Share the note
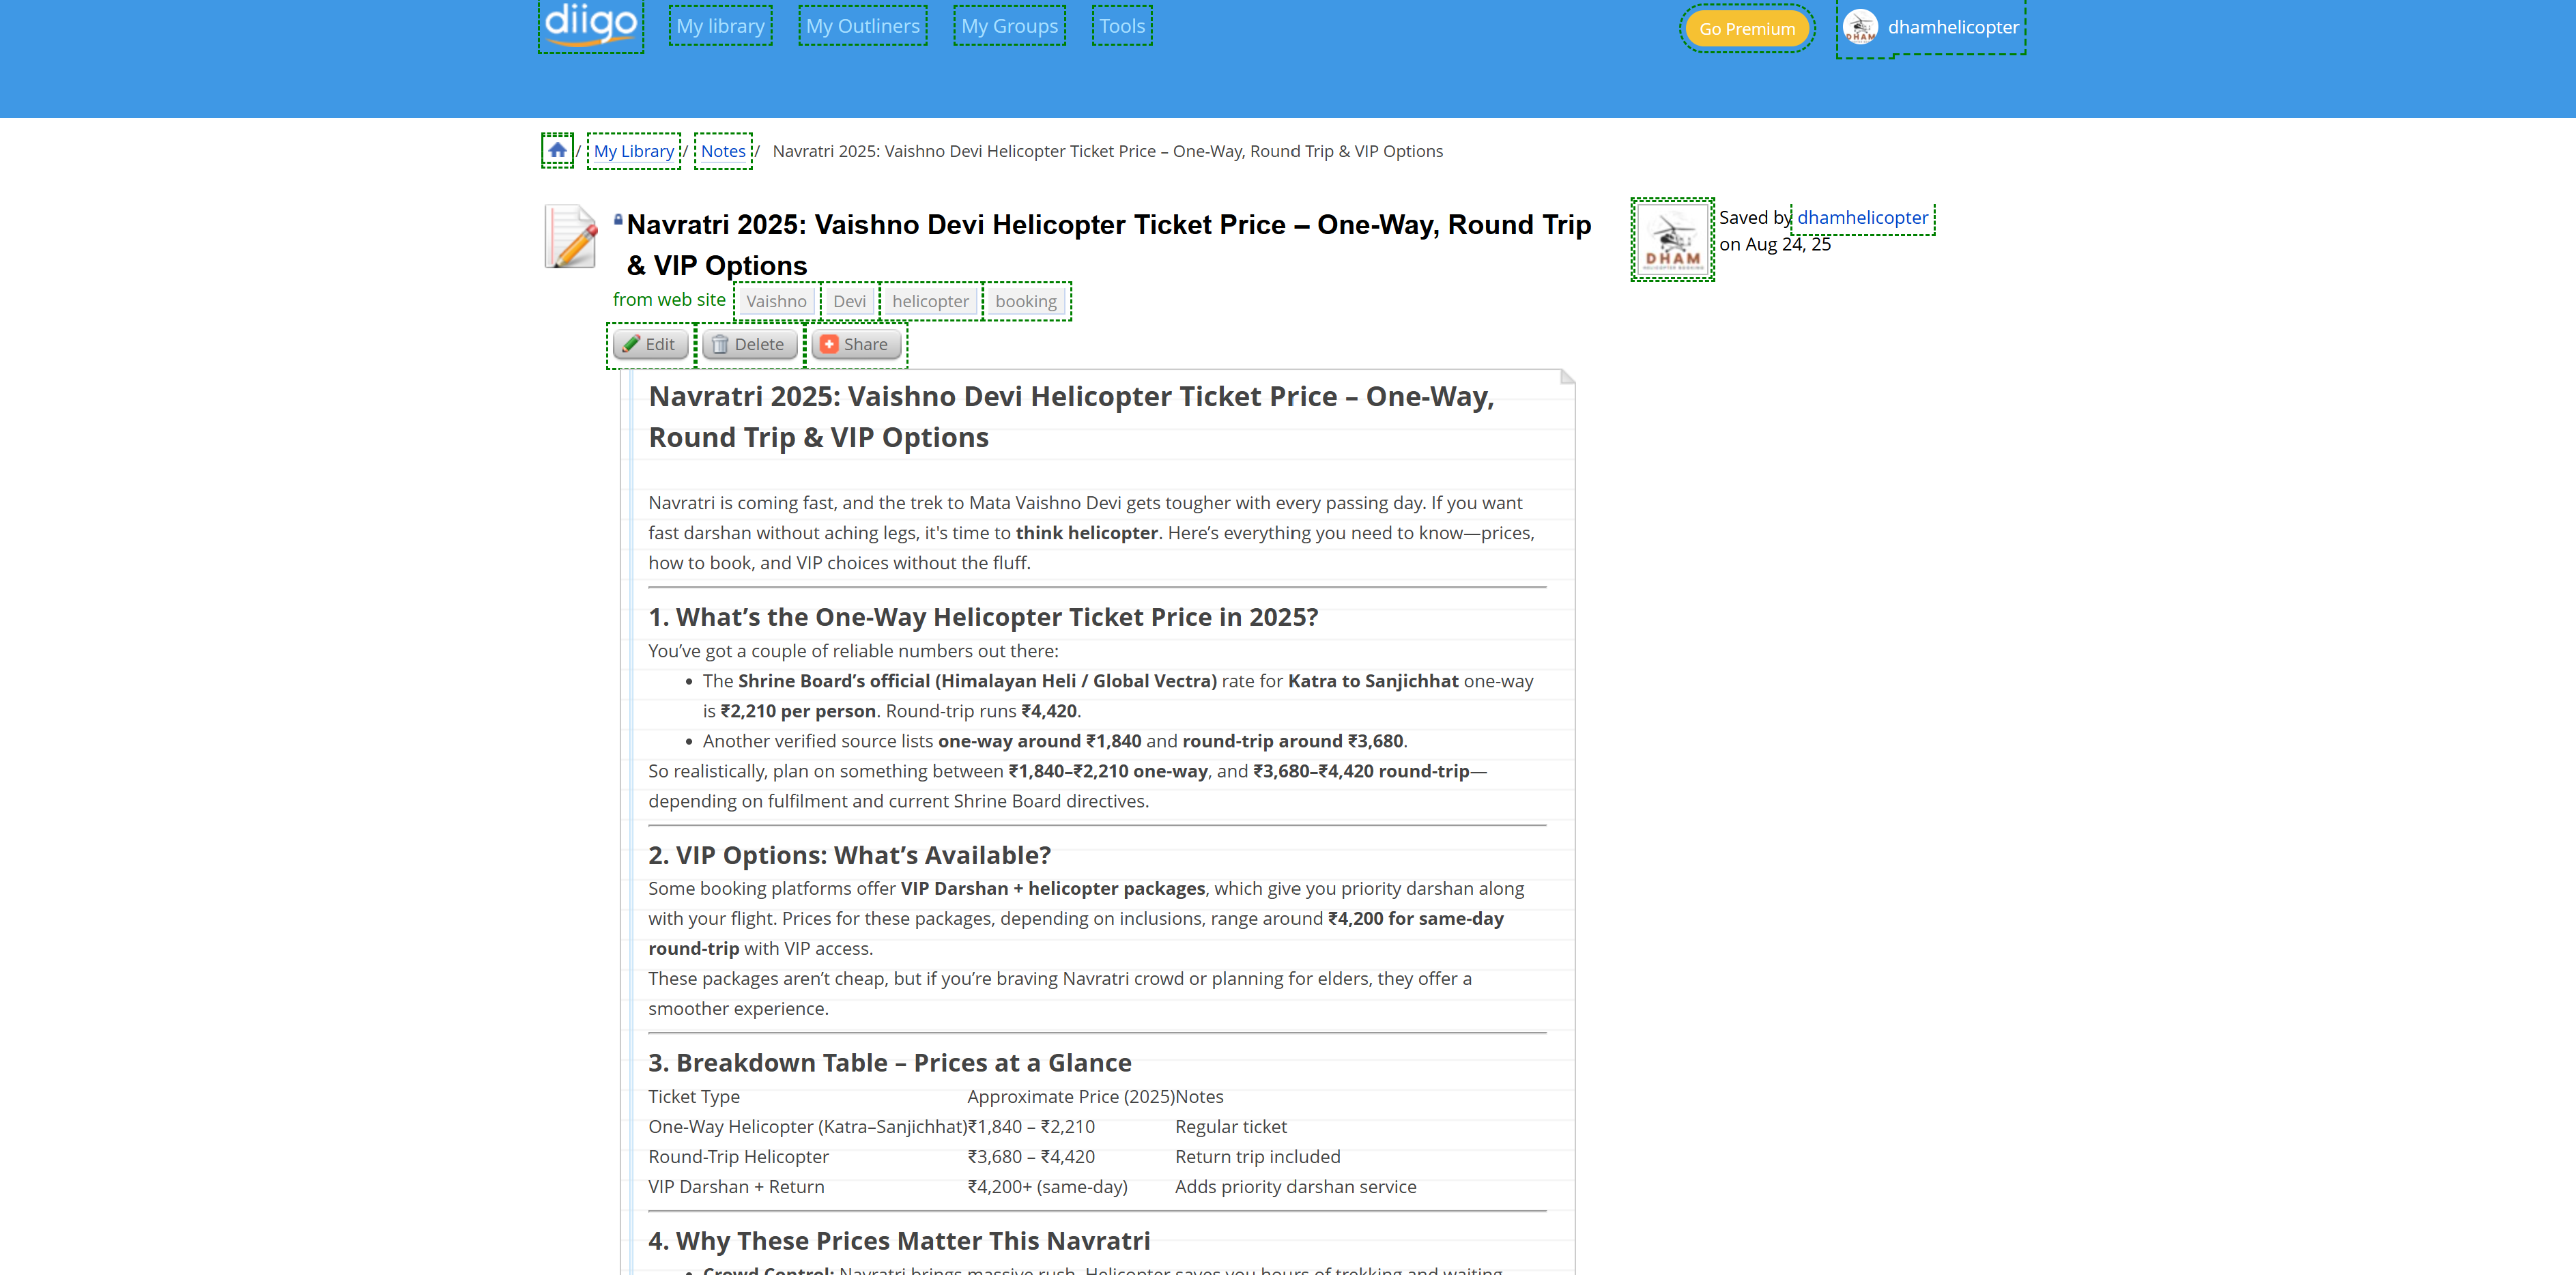This screenshot has height=1275, width=2576. coord(855,344)
